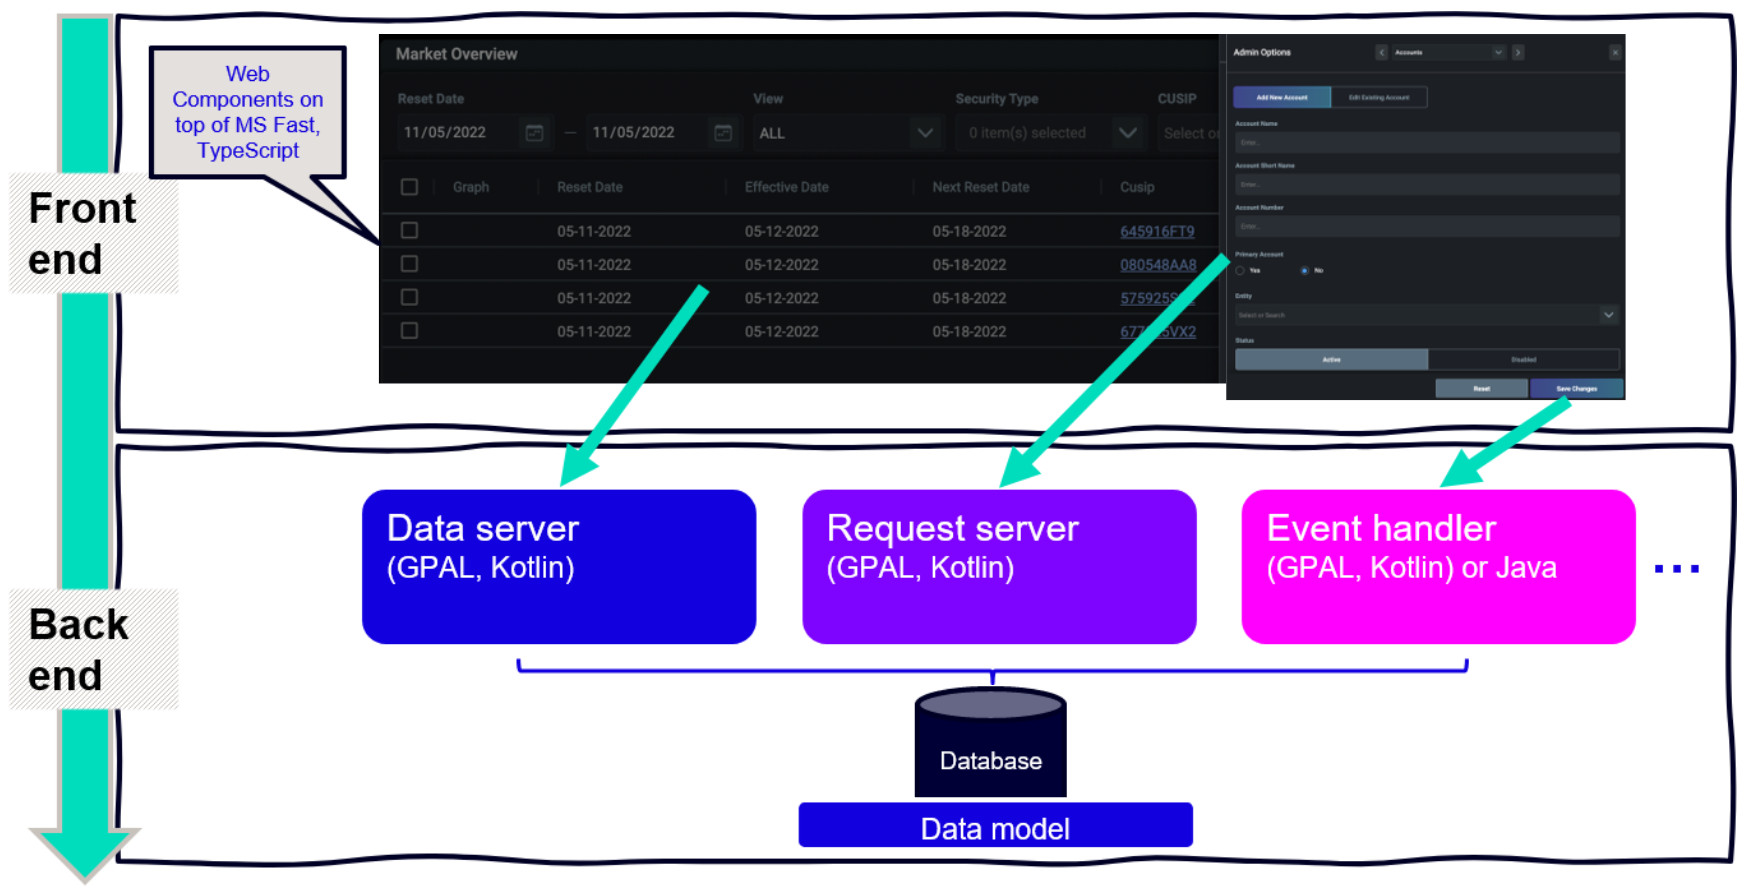Open the Reset Date start calendar picker
Viewport: 1762px width, 888px height.
tap(535, 133)
